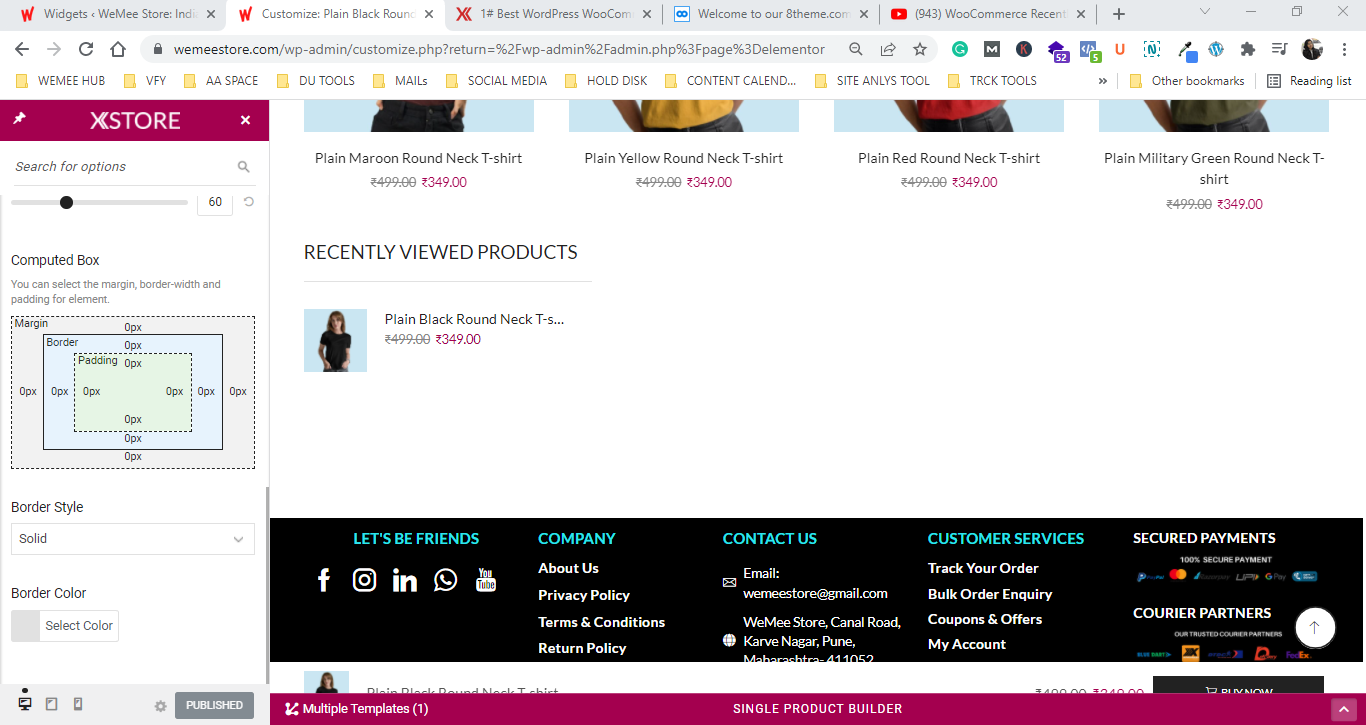The height and width of the screenshot is (725, 1366).
Task: Click the address bar URL
Action: click(x=499, y=49)
